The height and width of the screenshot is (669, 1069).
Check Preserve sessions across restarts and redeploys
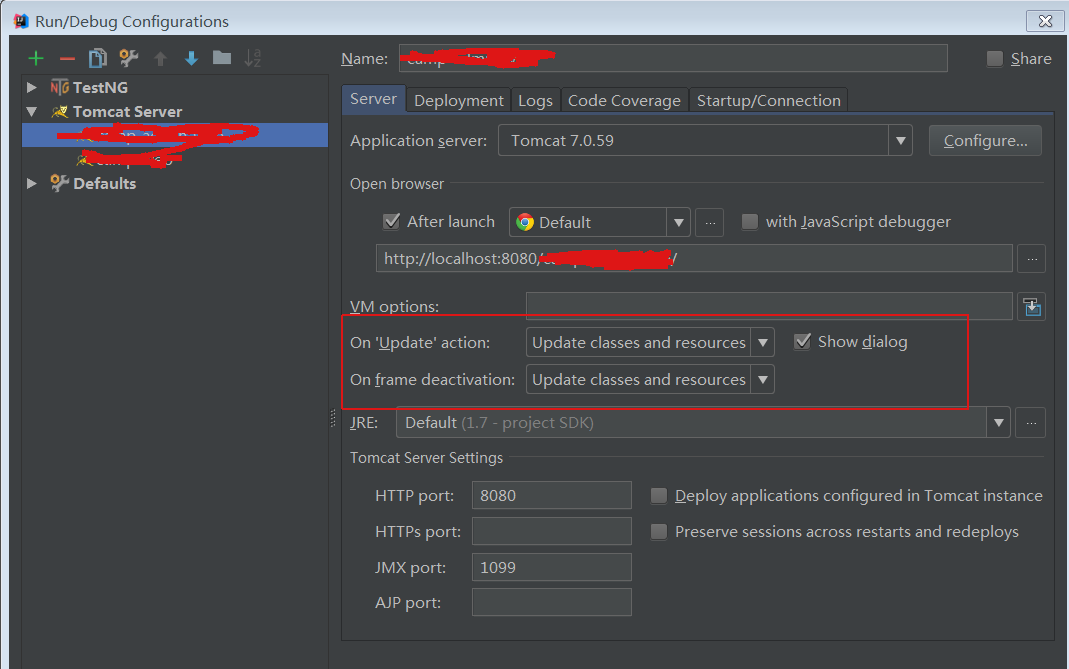659,531
